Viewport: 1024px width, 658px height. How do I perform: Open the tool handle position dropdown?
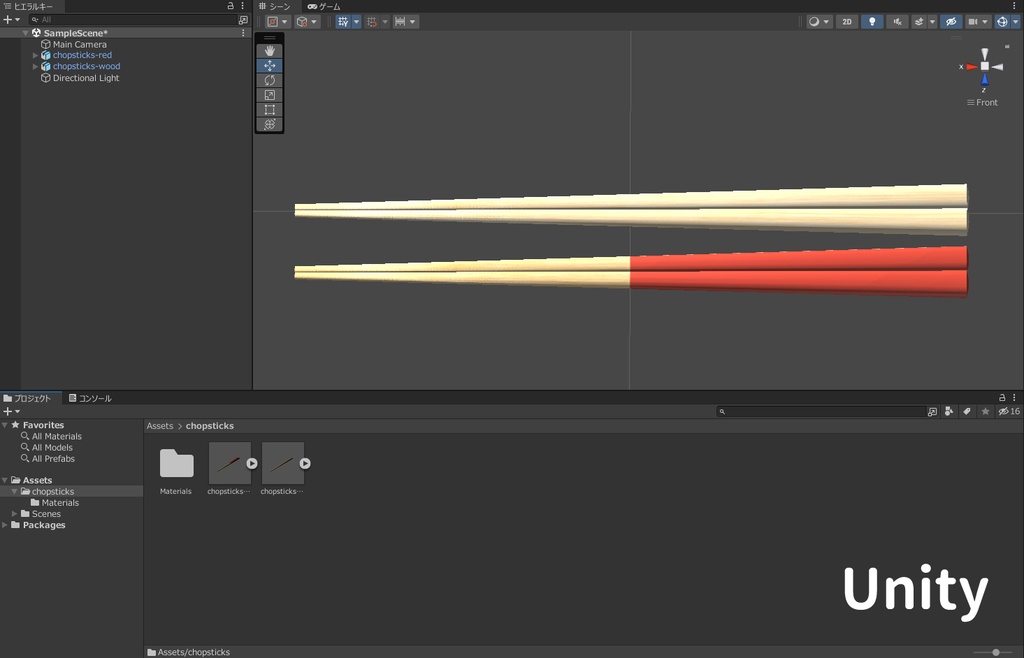(x=278, y=22)
